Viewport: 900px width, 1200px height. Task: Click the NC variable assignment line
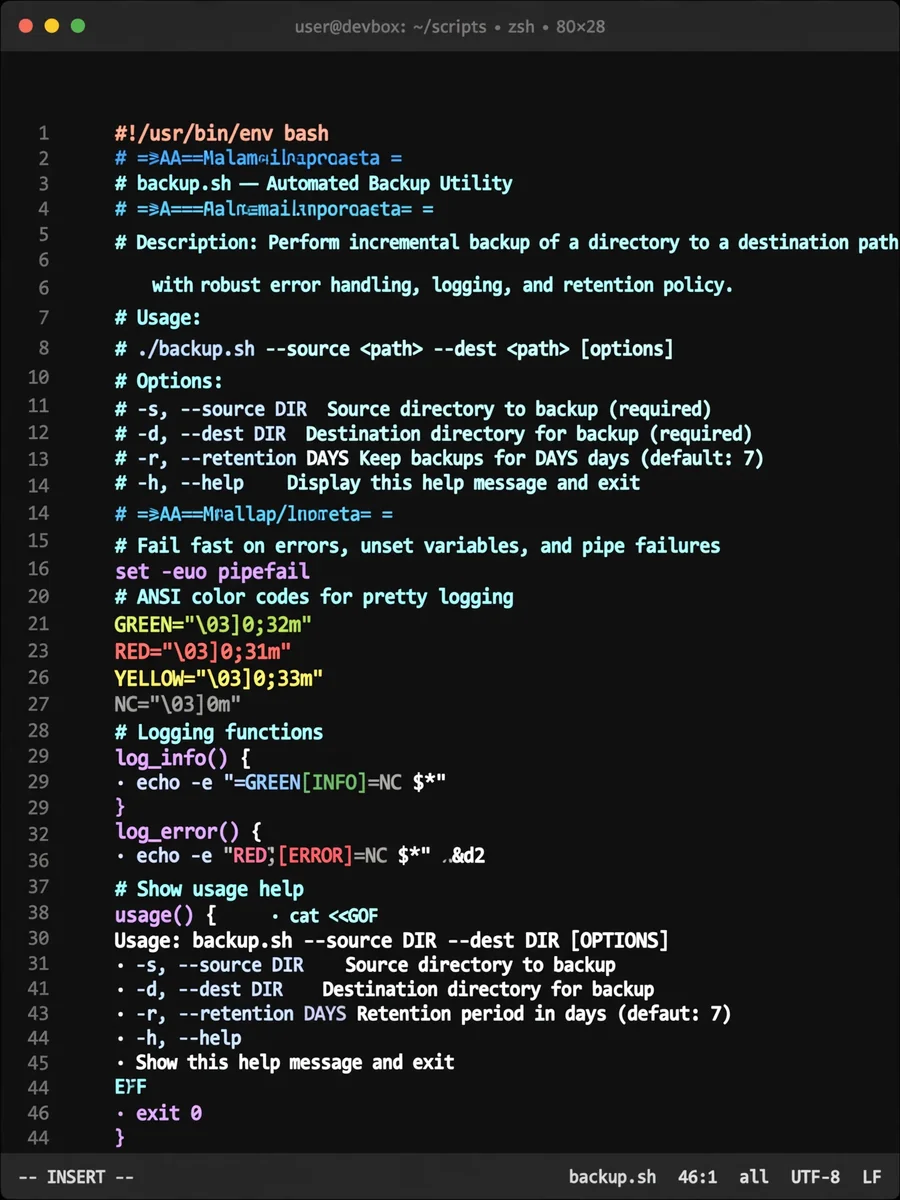178,705
